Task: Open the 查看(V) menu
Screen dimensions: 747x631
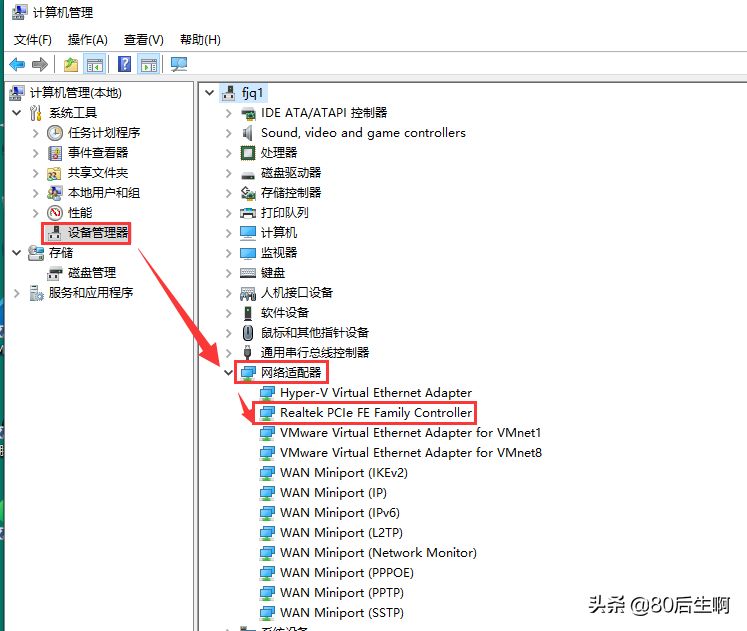Action: coord(143,40)
